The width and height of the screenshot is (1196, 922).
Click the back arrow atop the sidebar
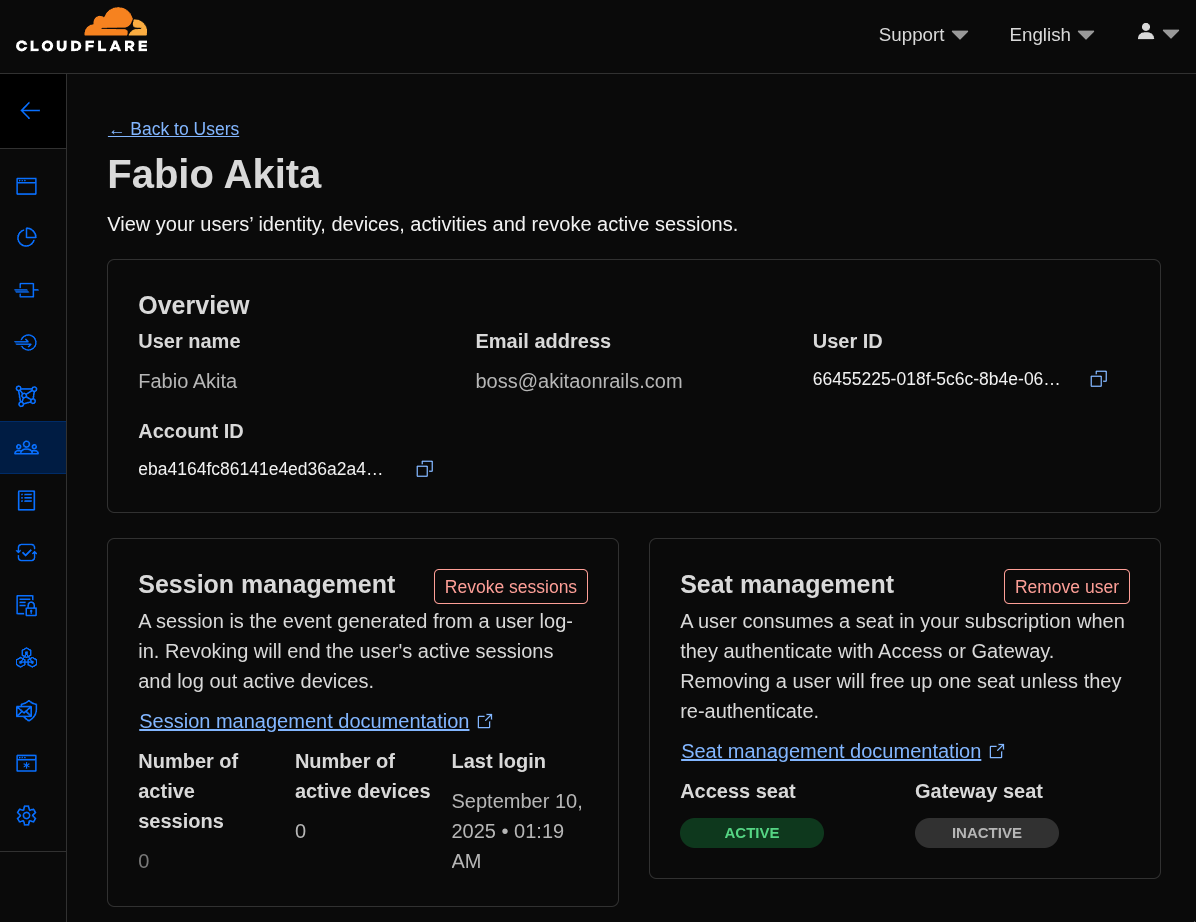tap(30, 111)
